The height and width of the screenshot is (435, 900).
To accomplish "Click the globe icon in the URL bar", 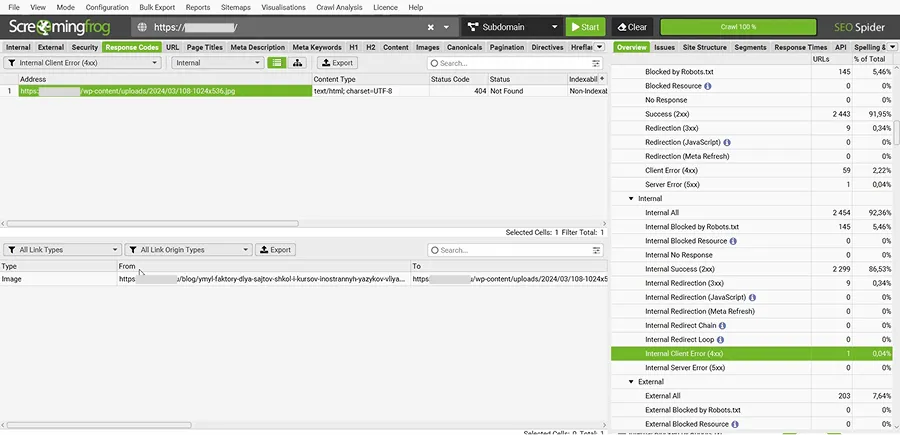I will [142, 27].
